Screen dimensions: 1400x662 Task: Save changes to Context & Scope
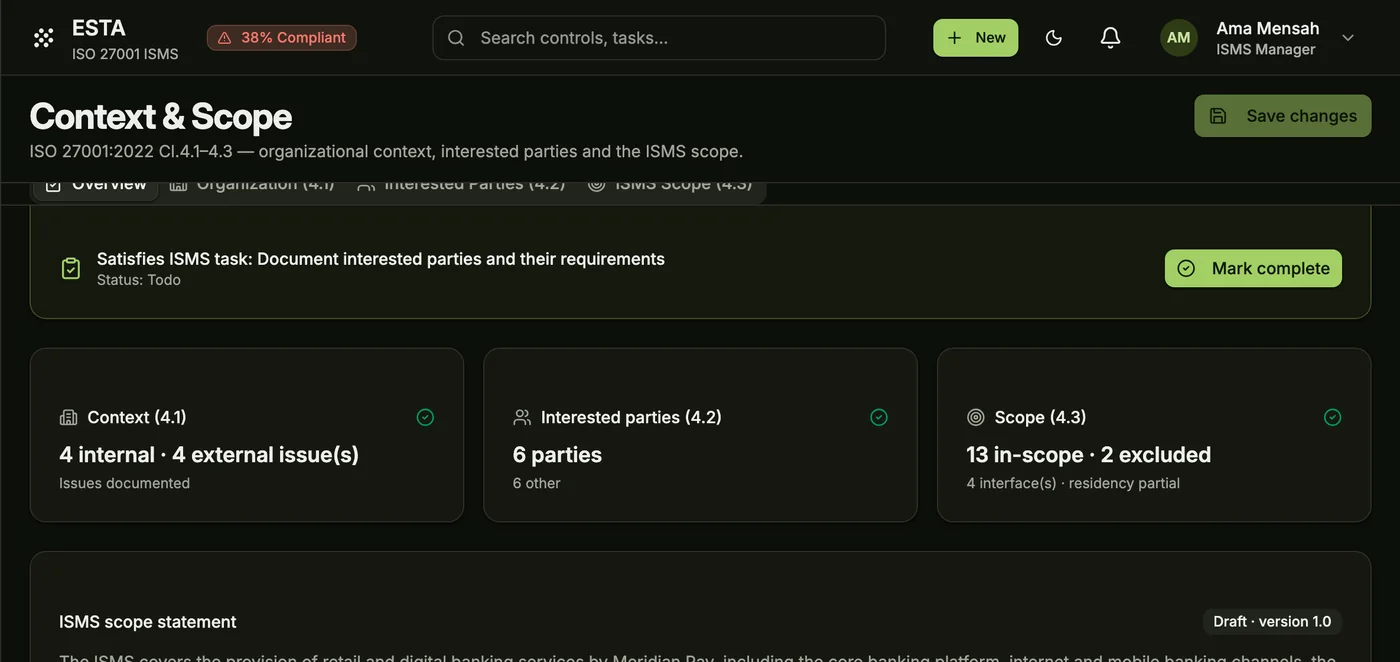1283,116
